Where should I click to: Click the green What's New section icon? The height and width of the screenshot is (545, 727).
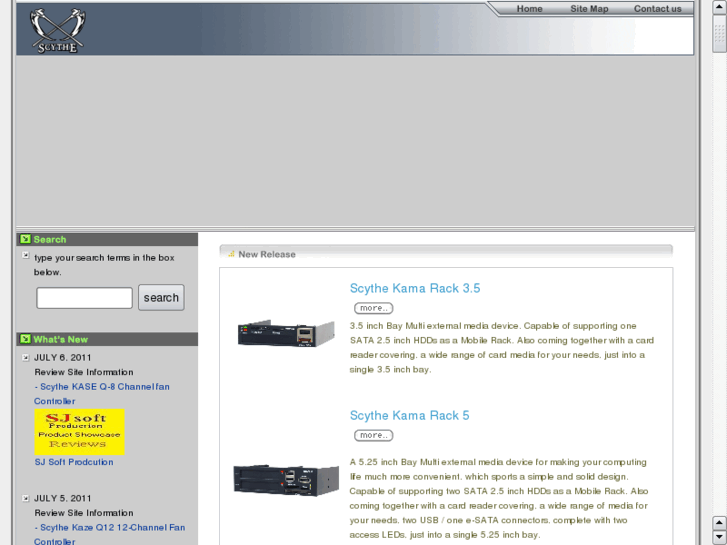click(26, 339)
